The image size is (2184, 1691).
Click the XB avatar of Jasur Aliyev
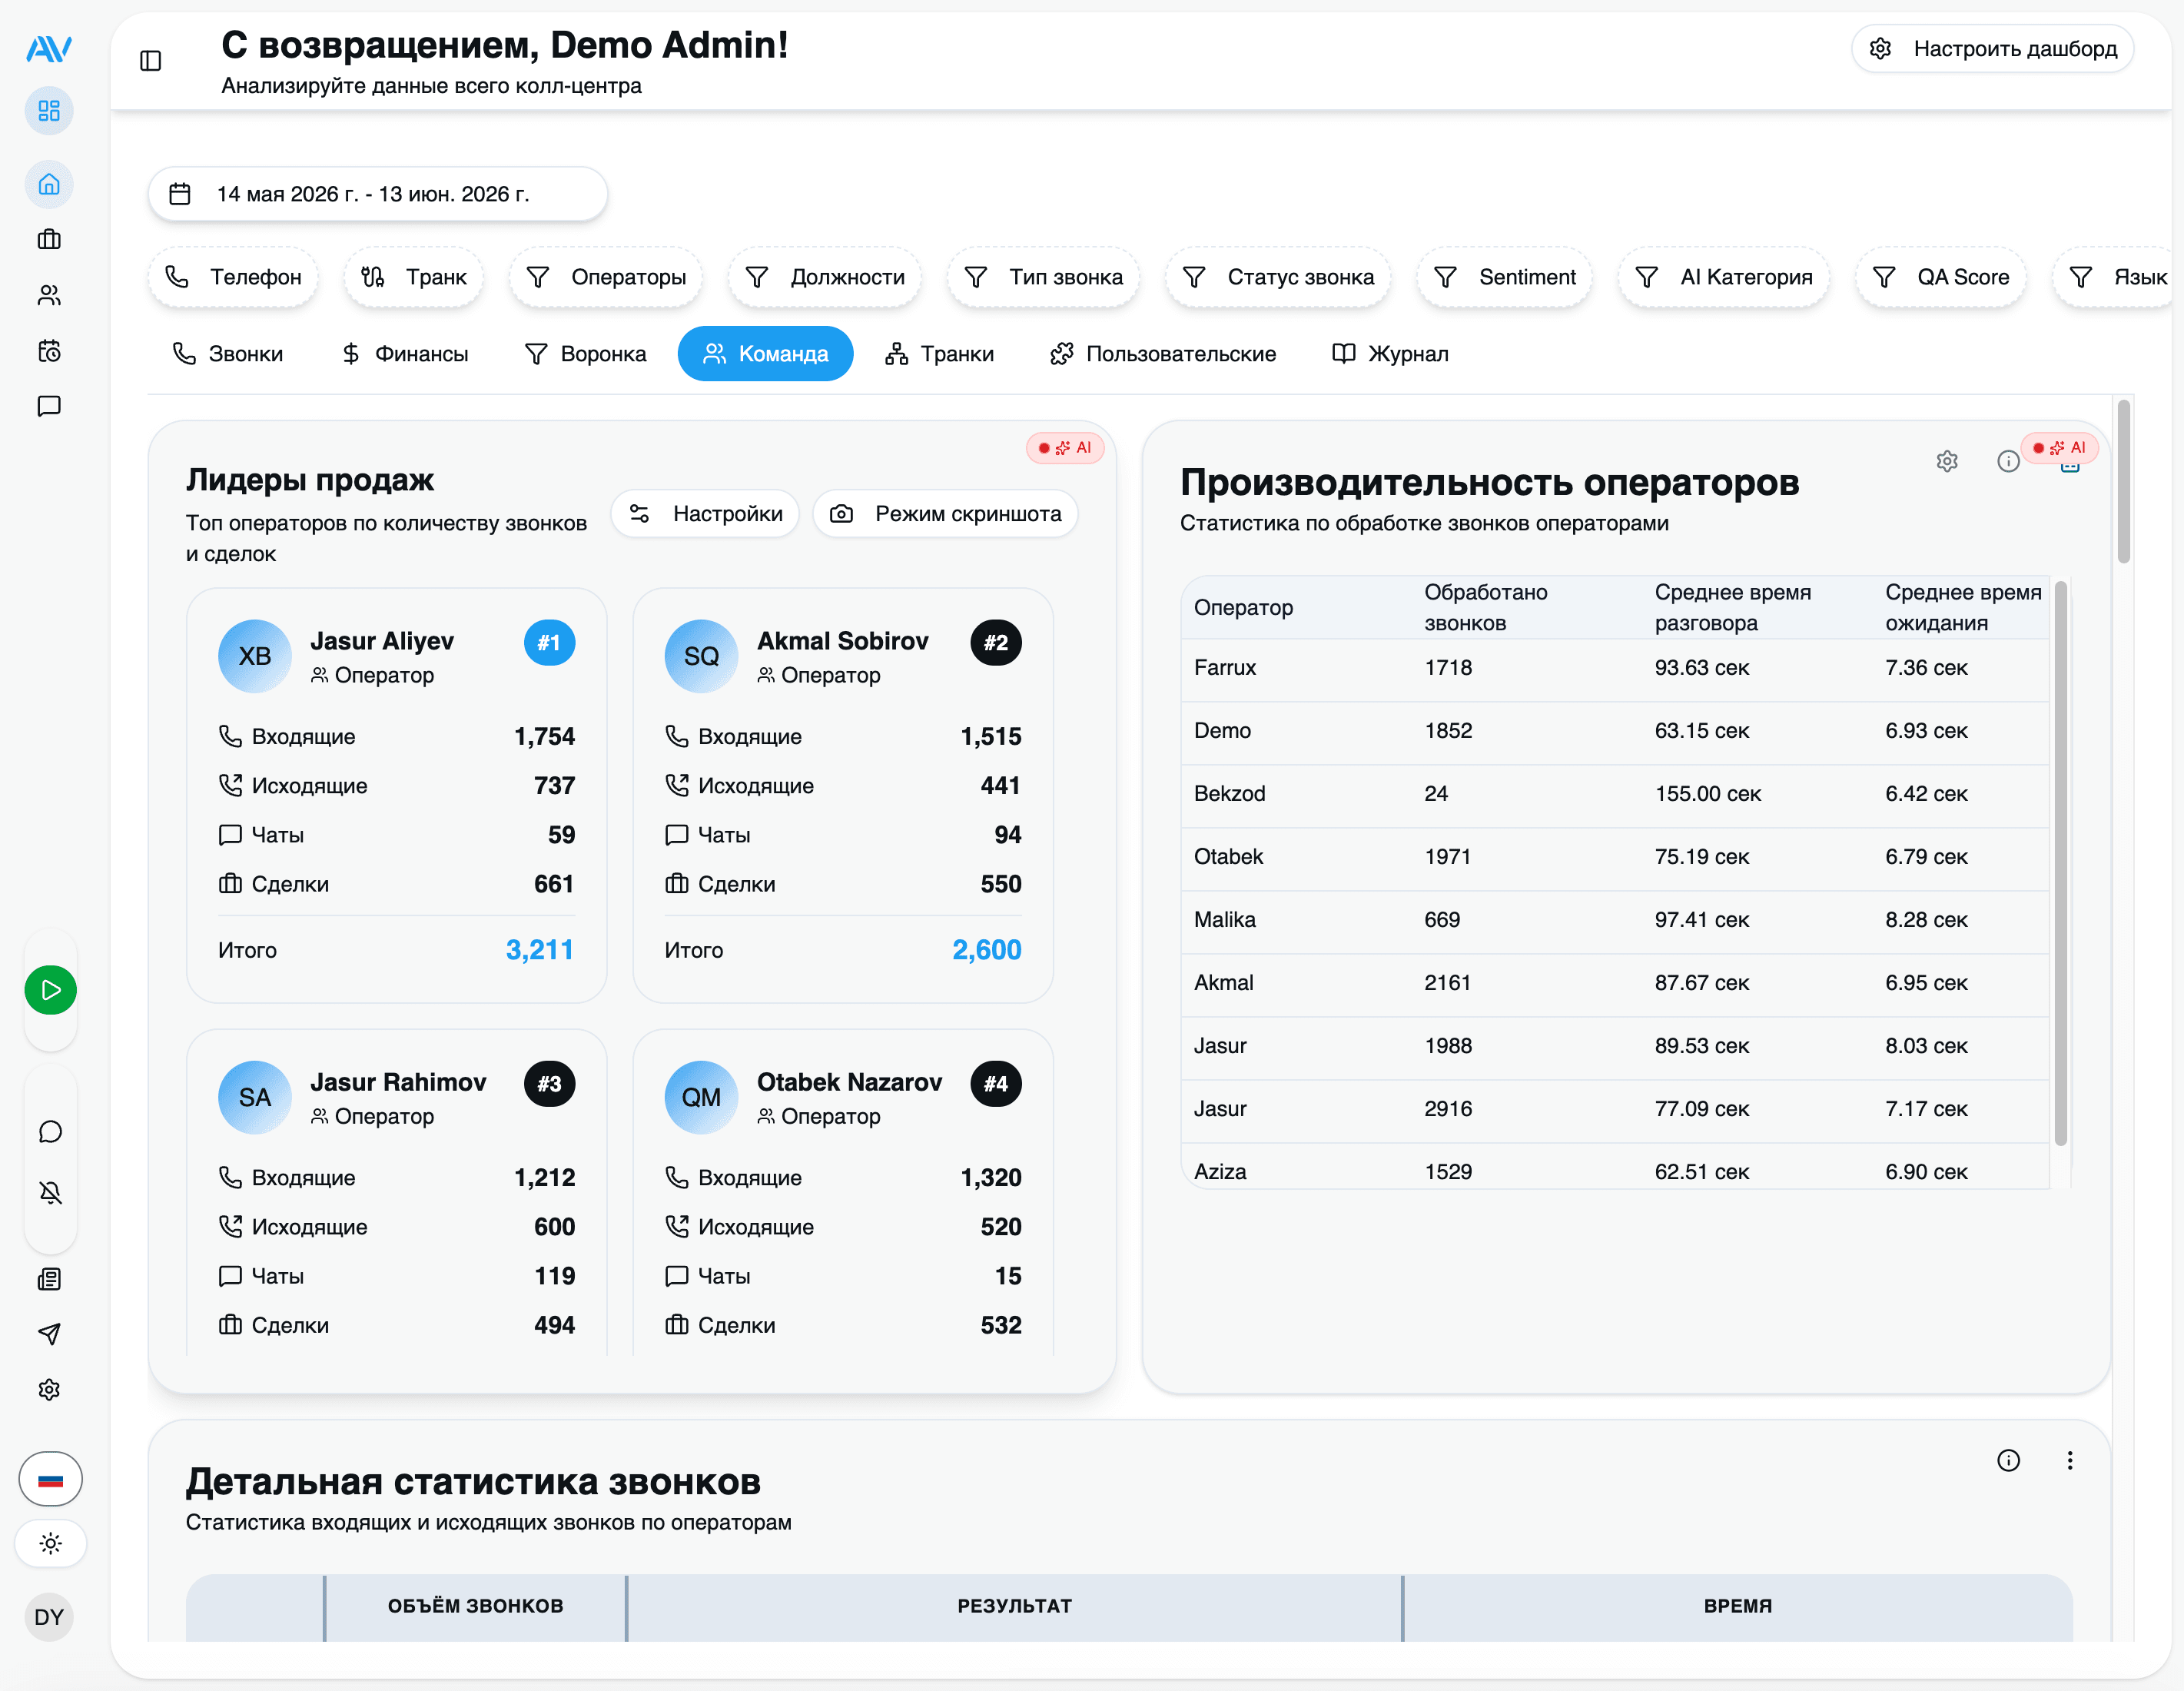[x=255, y=656]
